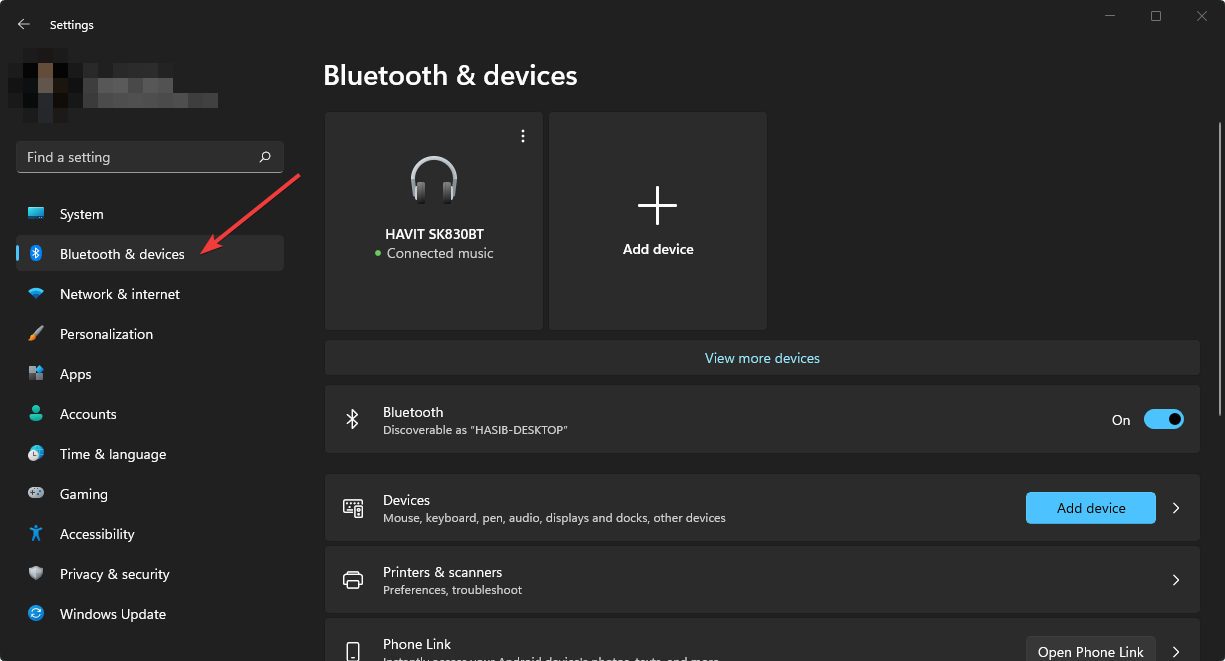This screenshot has width=1225, height=661.
Task: Click in the Find a setting box
Action: pyautogui.click(x=150, y=157)
